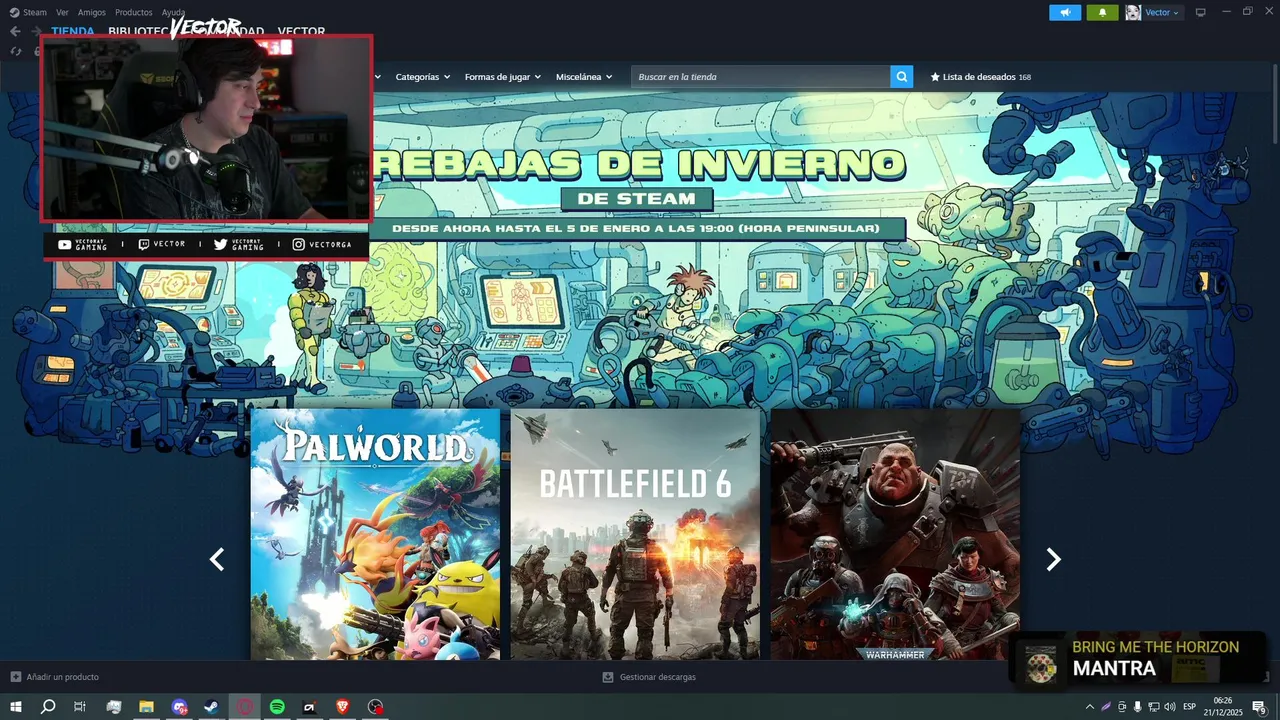Expand the Formas de jugar dropdown

(502, 77)
